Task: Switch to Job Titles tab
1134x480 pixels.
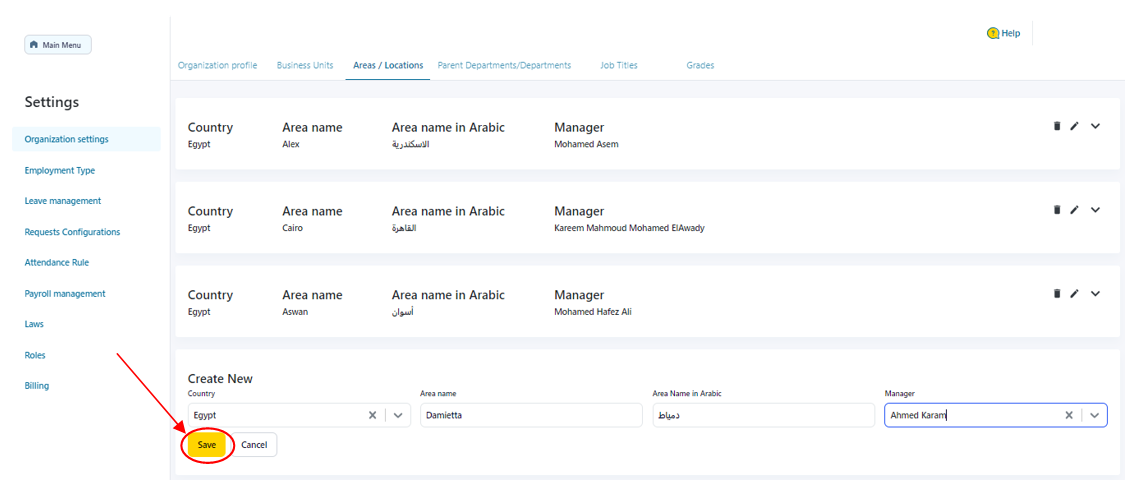Action: 619,65
